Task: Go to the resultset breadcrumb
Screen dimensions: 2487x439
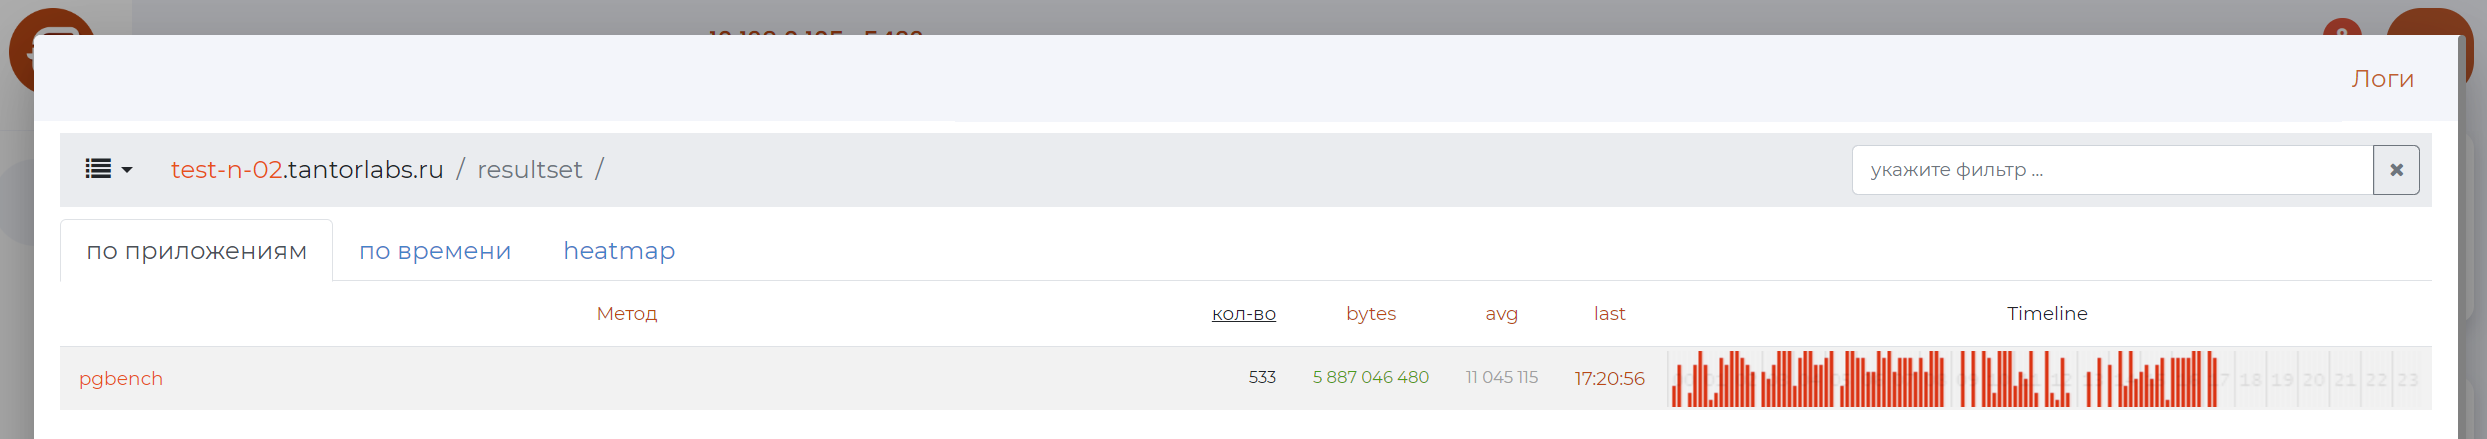Action: click(529, 170)
